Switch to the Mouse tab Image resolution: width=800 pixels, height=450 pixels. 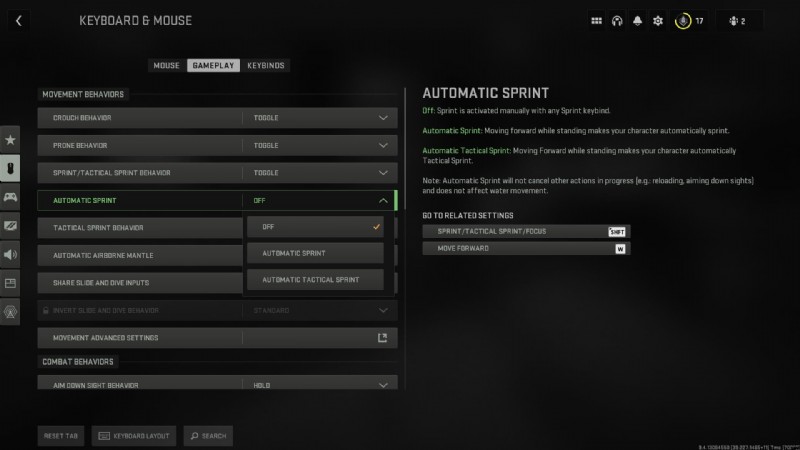(x=166, y=66)
